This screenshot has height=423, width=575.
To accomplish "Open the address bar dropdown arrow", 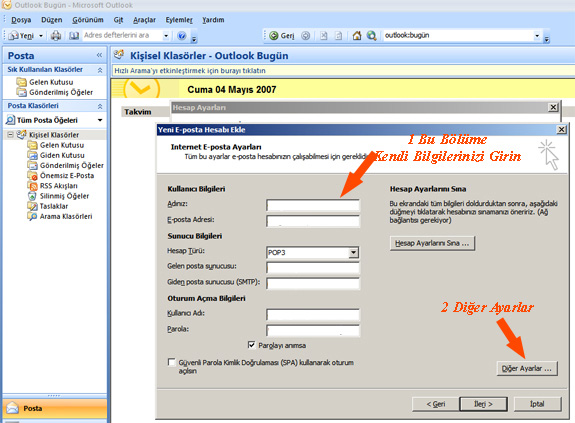I will click(537, 36).
